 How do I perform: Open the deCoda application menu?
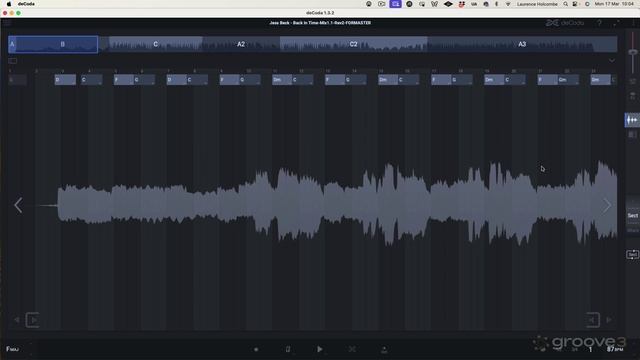click(26, 4)
